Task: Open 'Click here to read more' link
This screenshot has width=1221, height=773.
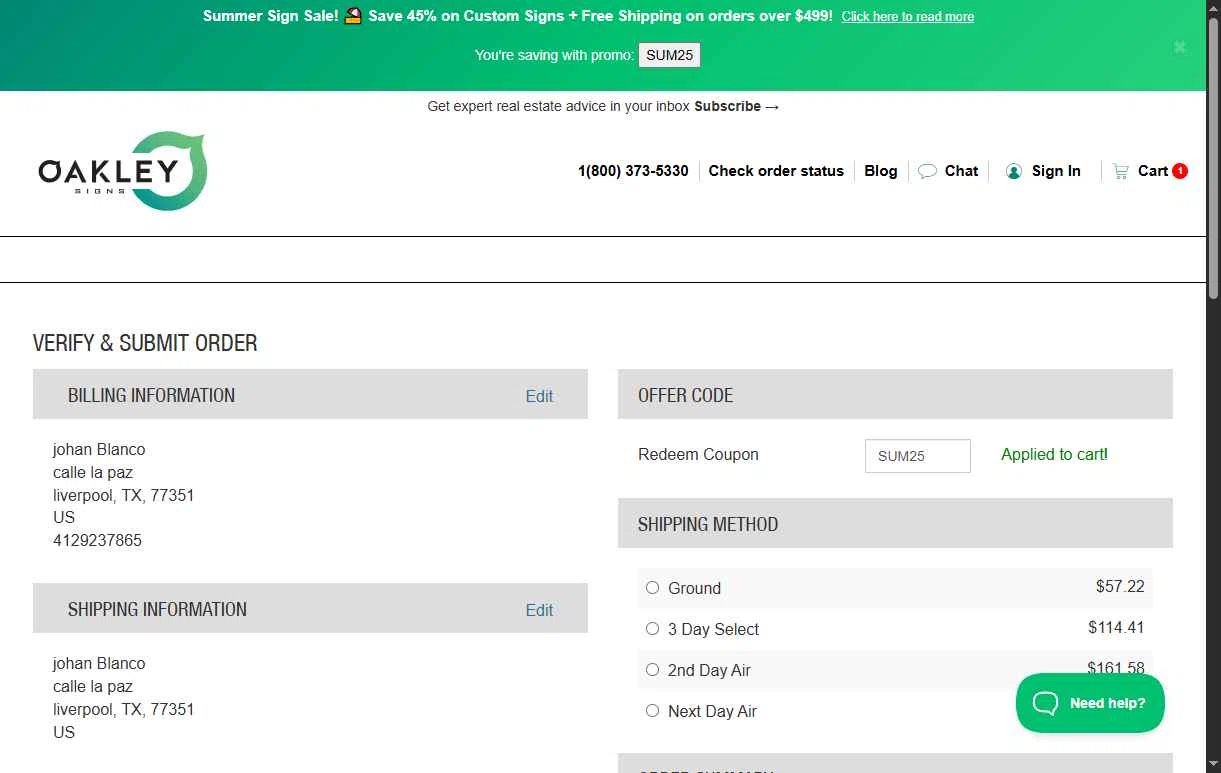Action: tap(908, 17)
